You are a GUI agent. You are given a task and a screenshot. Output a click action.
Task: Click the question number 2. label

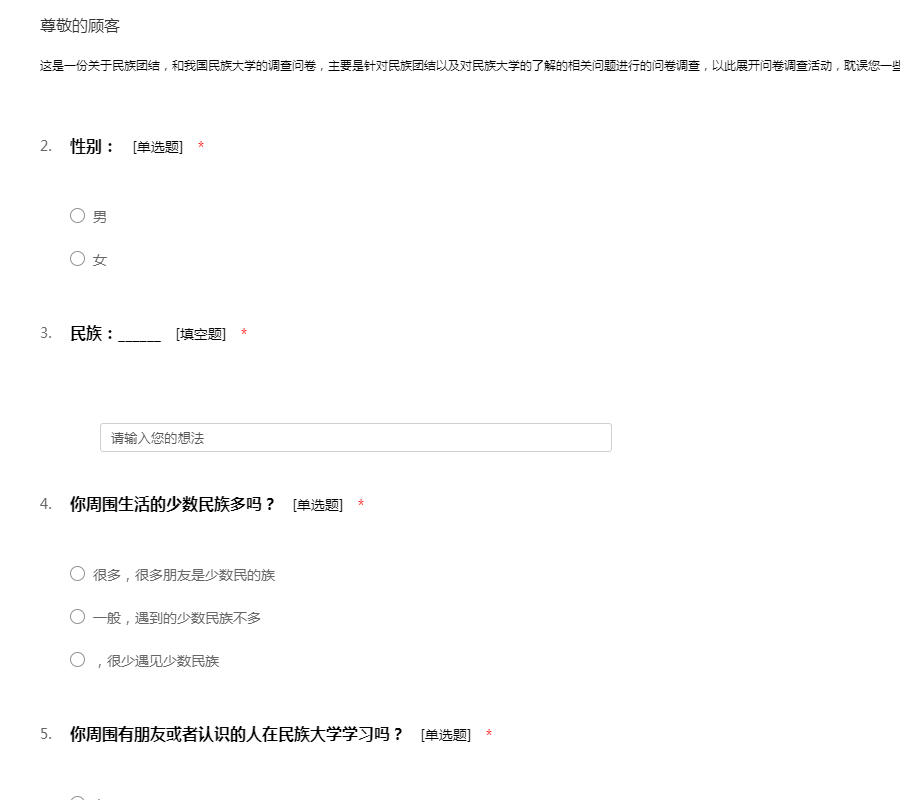(x=46, y=146)
